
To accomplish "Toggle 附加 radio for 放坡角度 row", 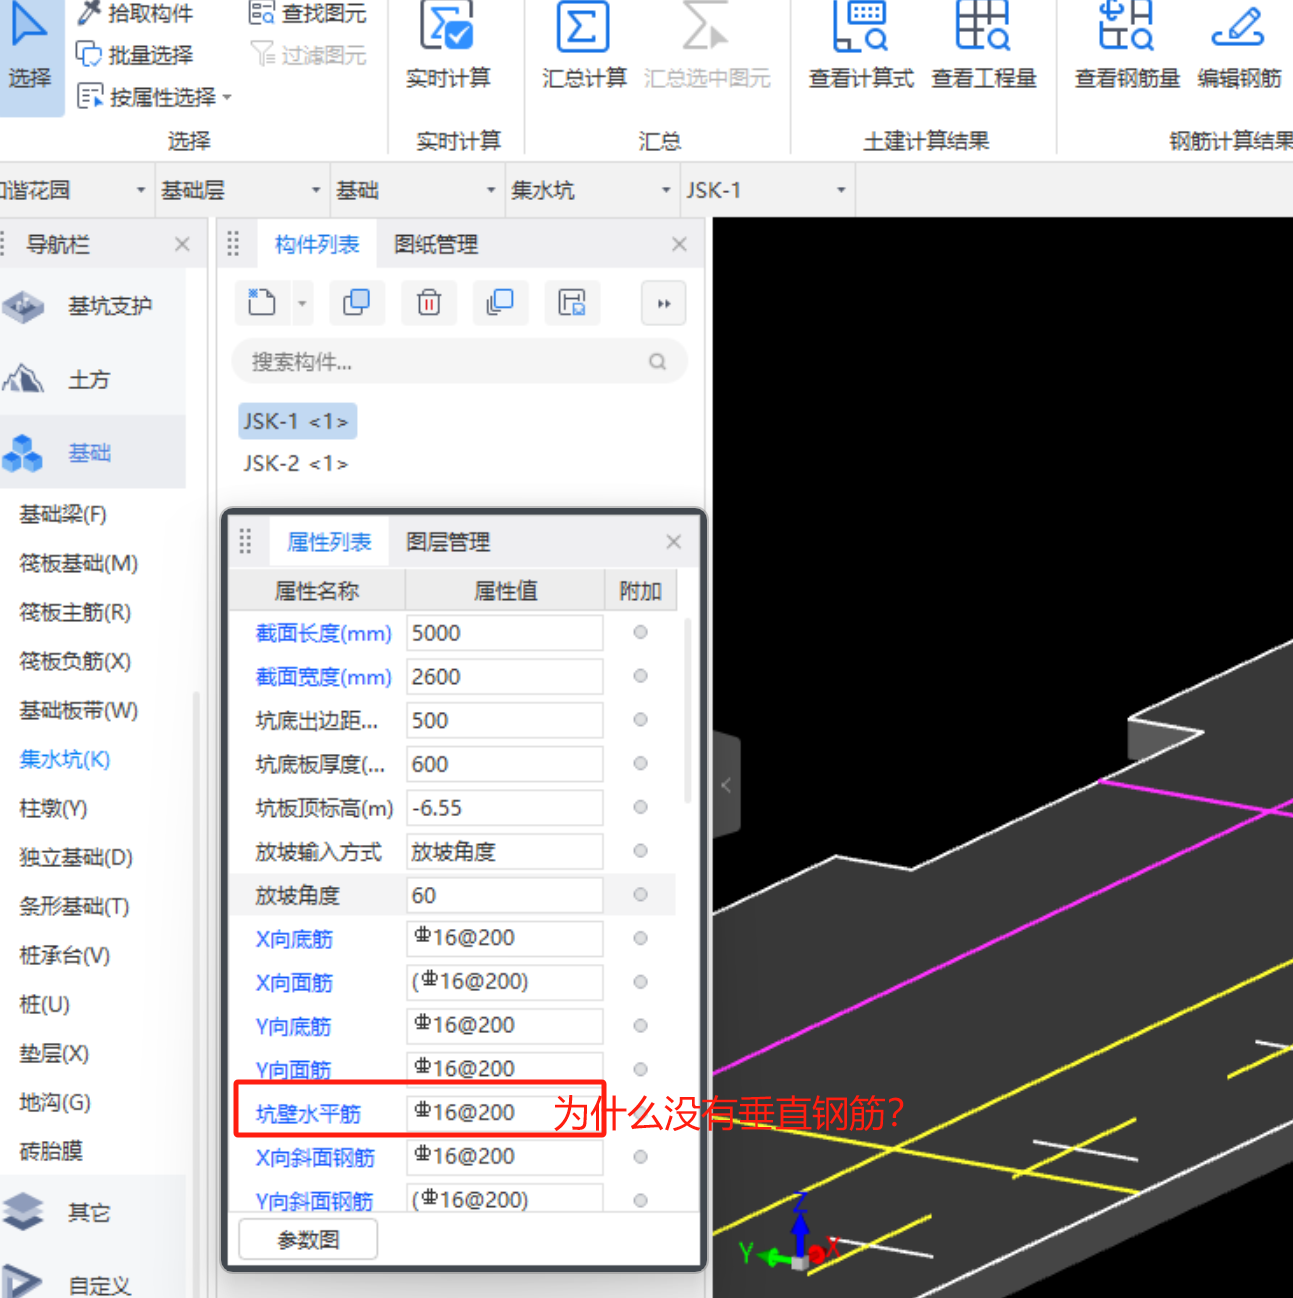I will point(641,895).
